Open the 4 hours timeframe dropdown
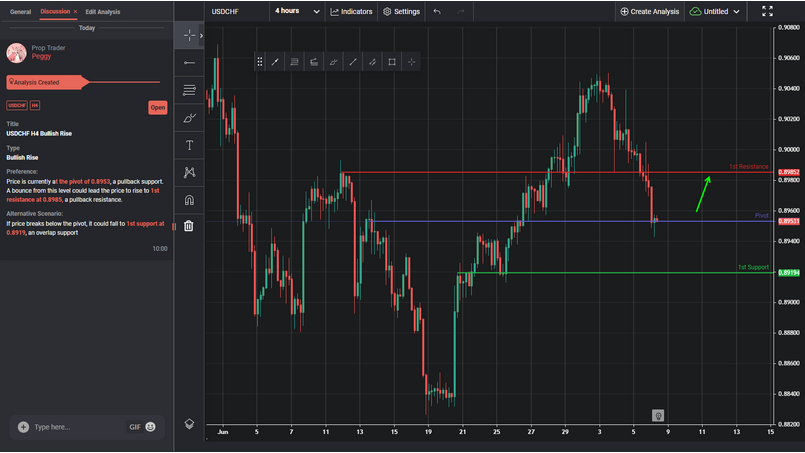Screen dimensions: 805x453 (297, 11)
